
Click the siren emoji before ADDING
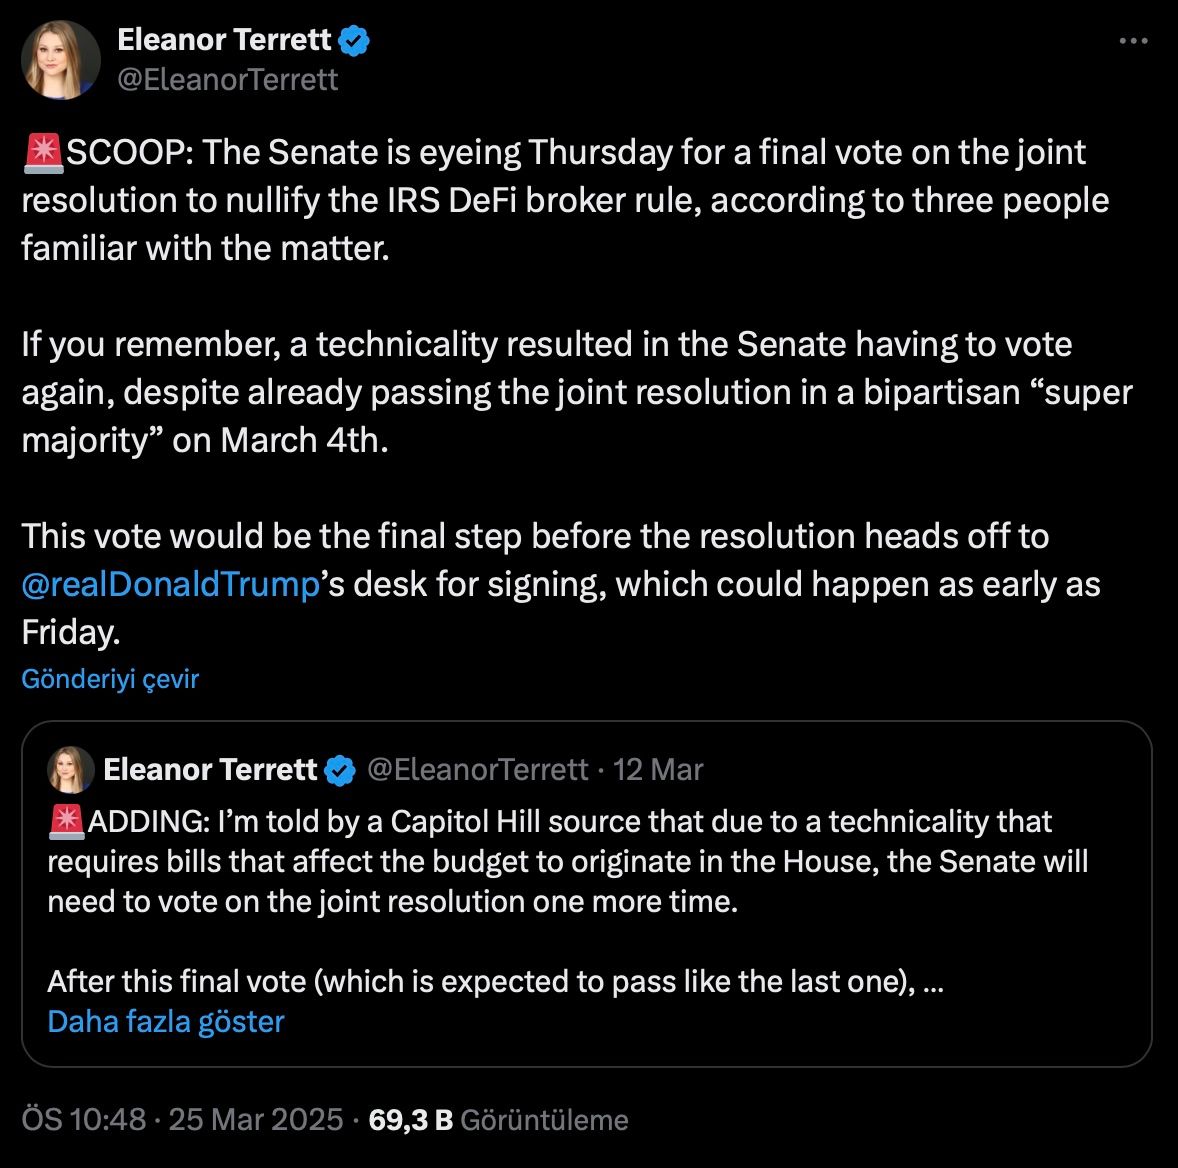(x=66, y=822)
